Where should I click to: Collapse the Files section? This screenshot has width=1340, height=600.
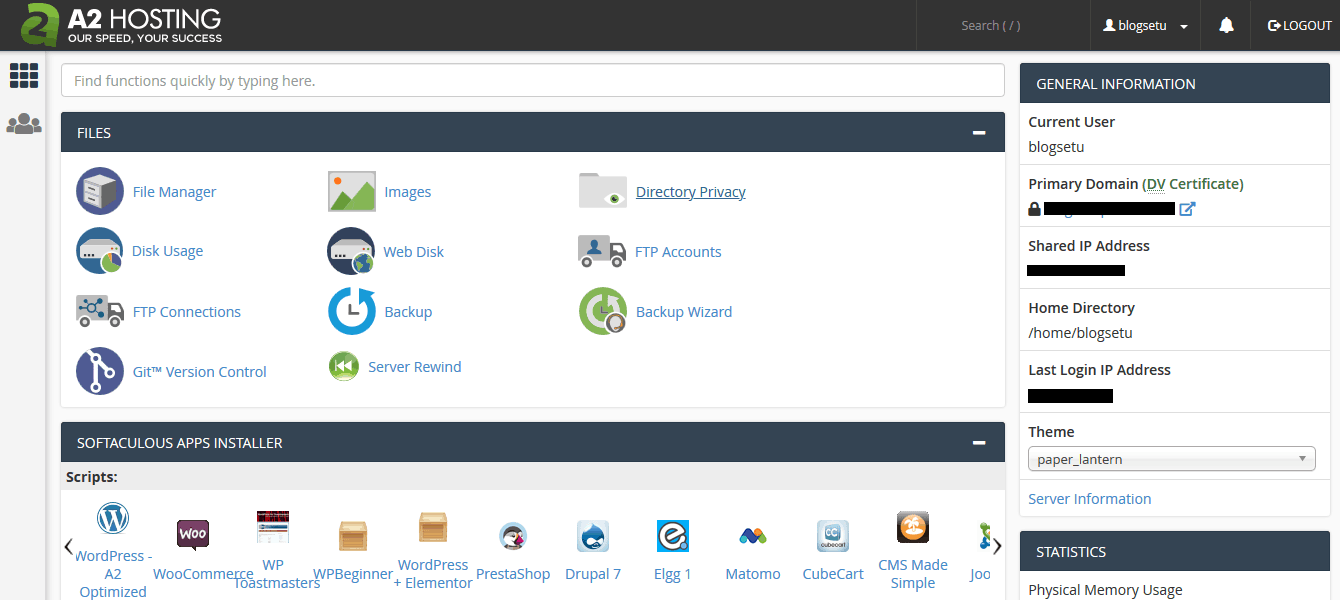point(979,132)
